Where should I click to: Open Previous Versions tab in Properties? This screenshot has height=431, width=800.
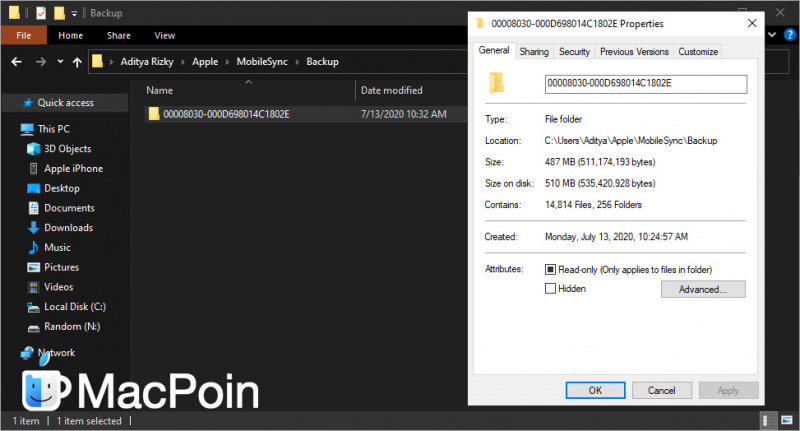point(634,52)
